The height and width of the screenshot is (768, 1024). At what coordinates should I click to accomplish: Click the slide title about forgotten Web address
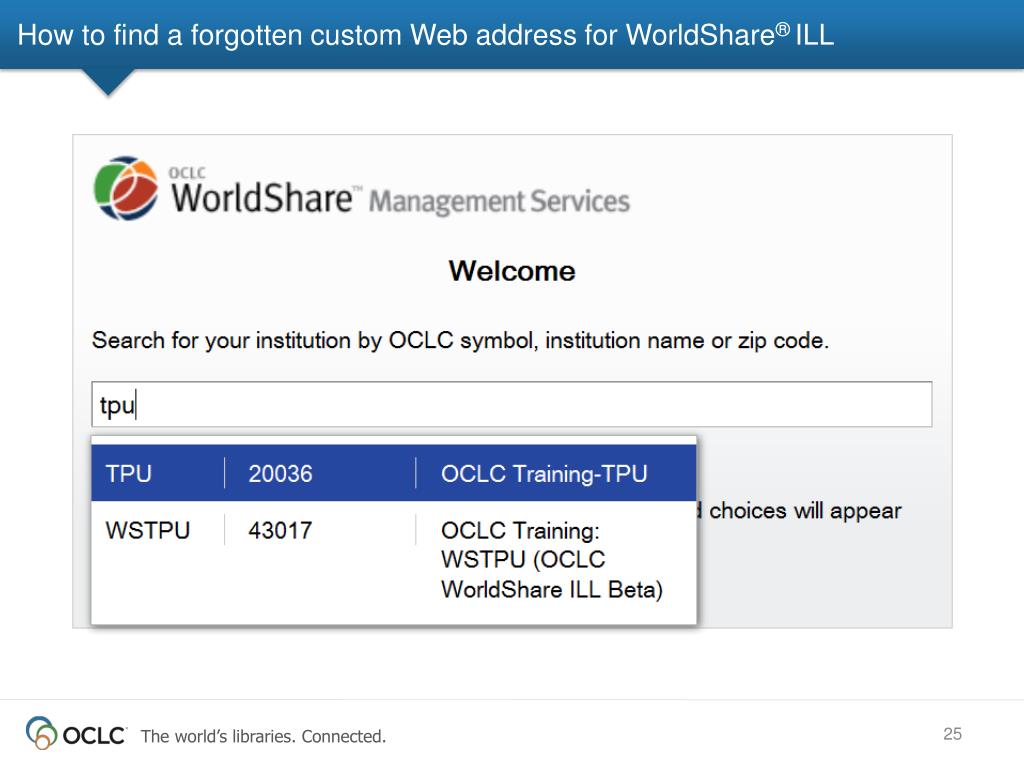coord(425,36)
